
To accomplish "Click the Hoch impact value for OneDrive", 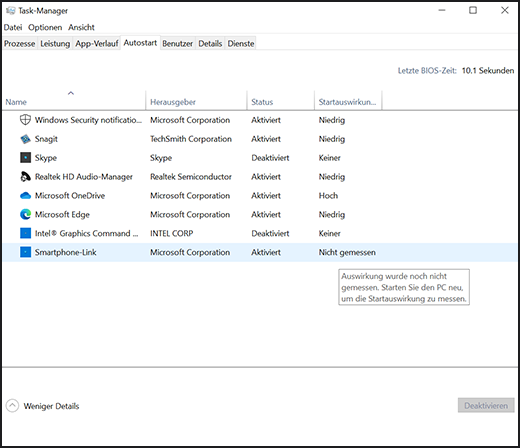I will [328, 196].
